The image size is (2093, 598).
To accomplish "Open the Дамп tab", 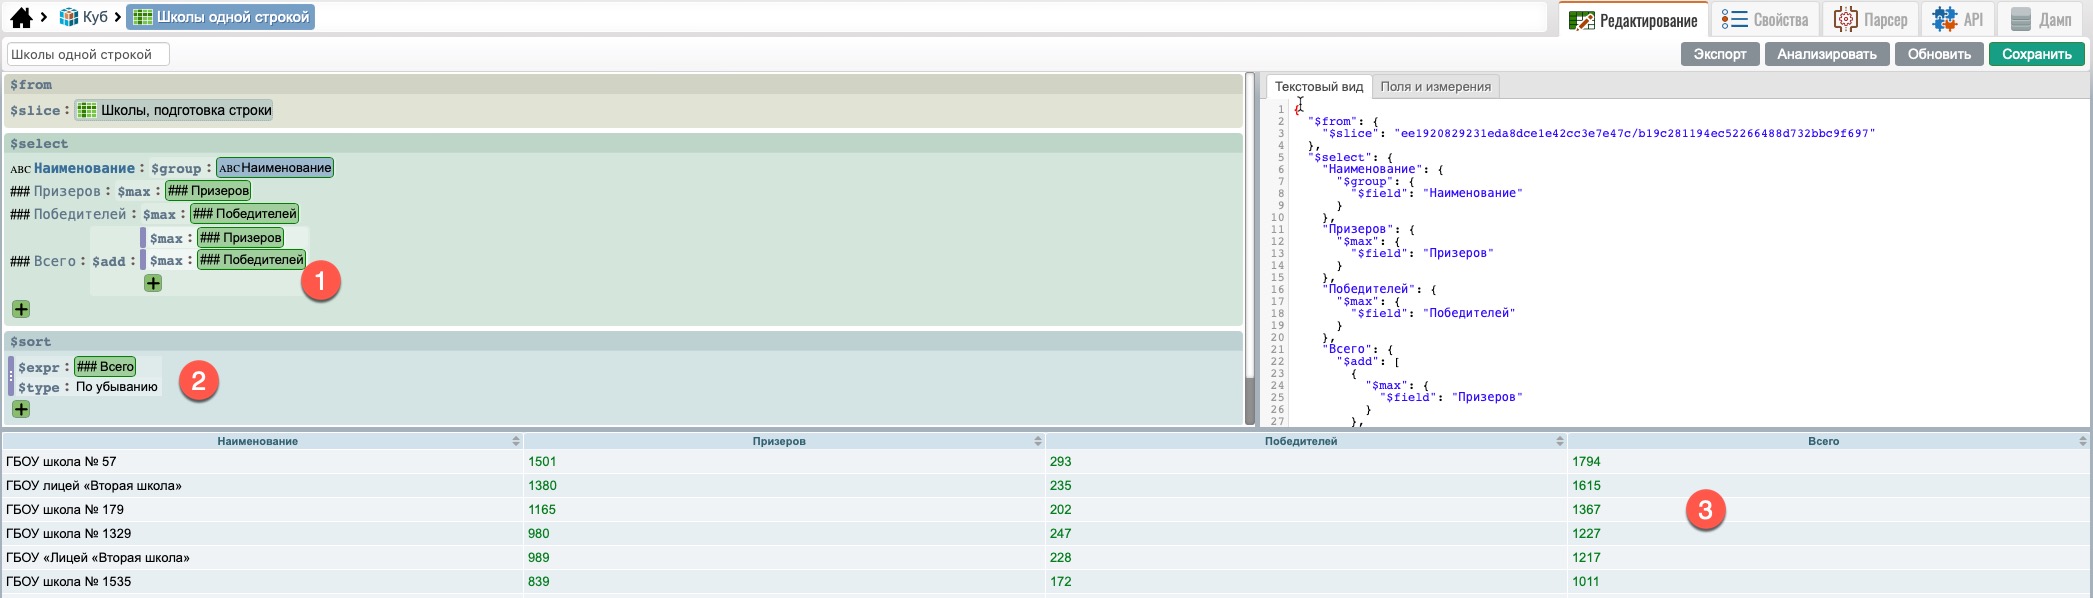I will 2042,20.
